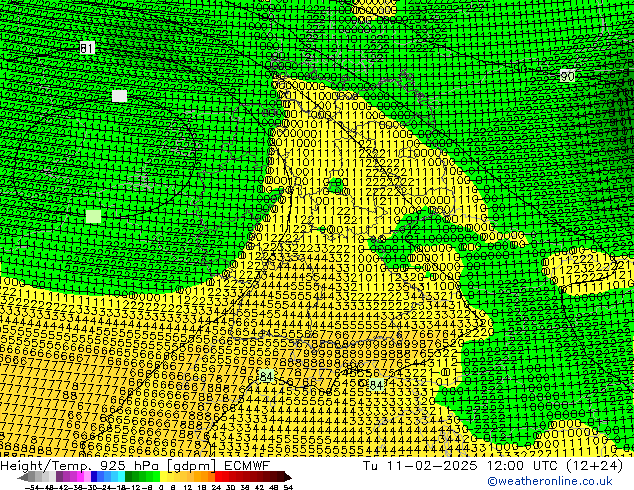The image size is (634, 490).
Task: Click the blank white label box on map
Action: pos(119,96)
